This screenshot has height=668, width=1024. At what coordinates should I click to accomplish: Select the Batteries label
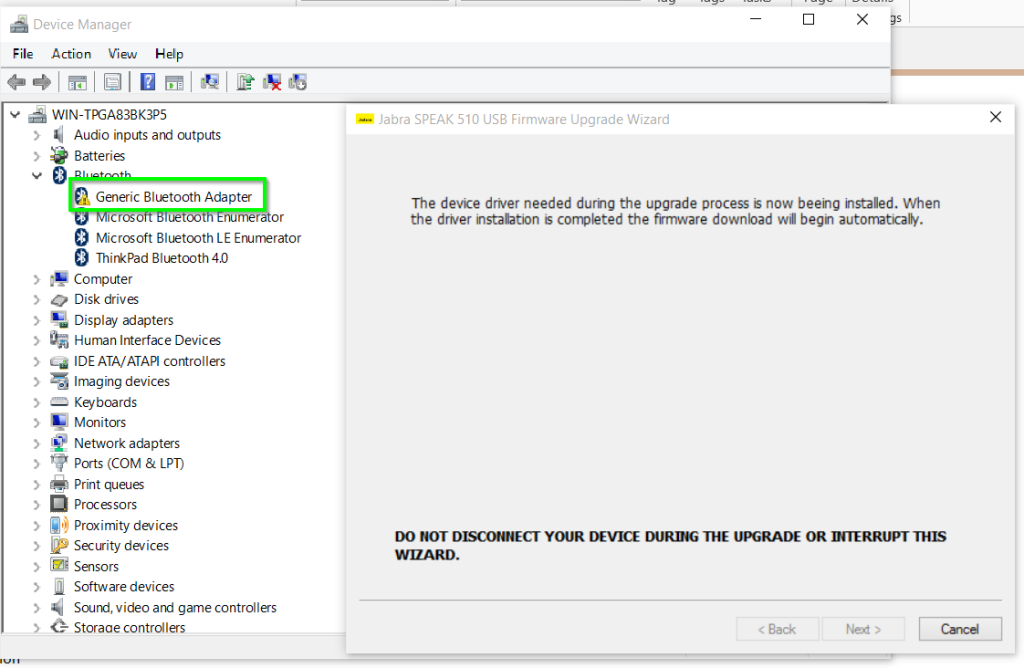[x=99, y=155]
